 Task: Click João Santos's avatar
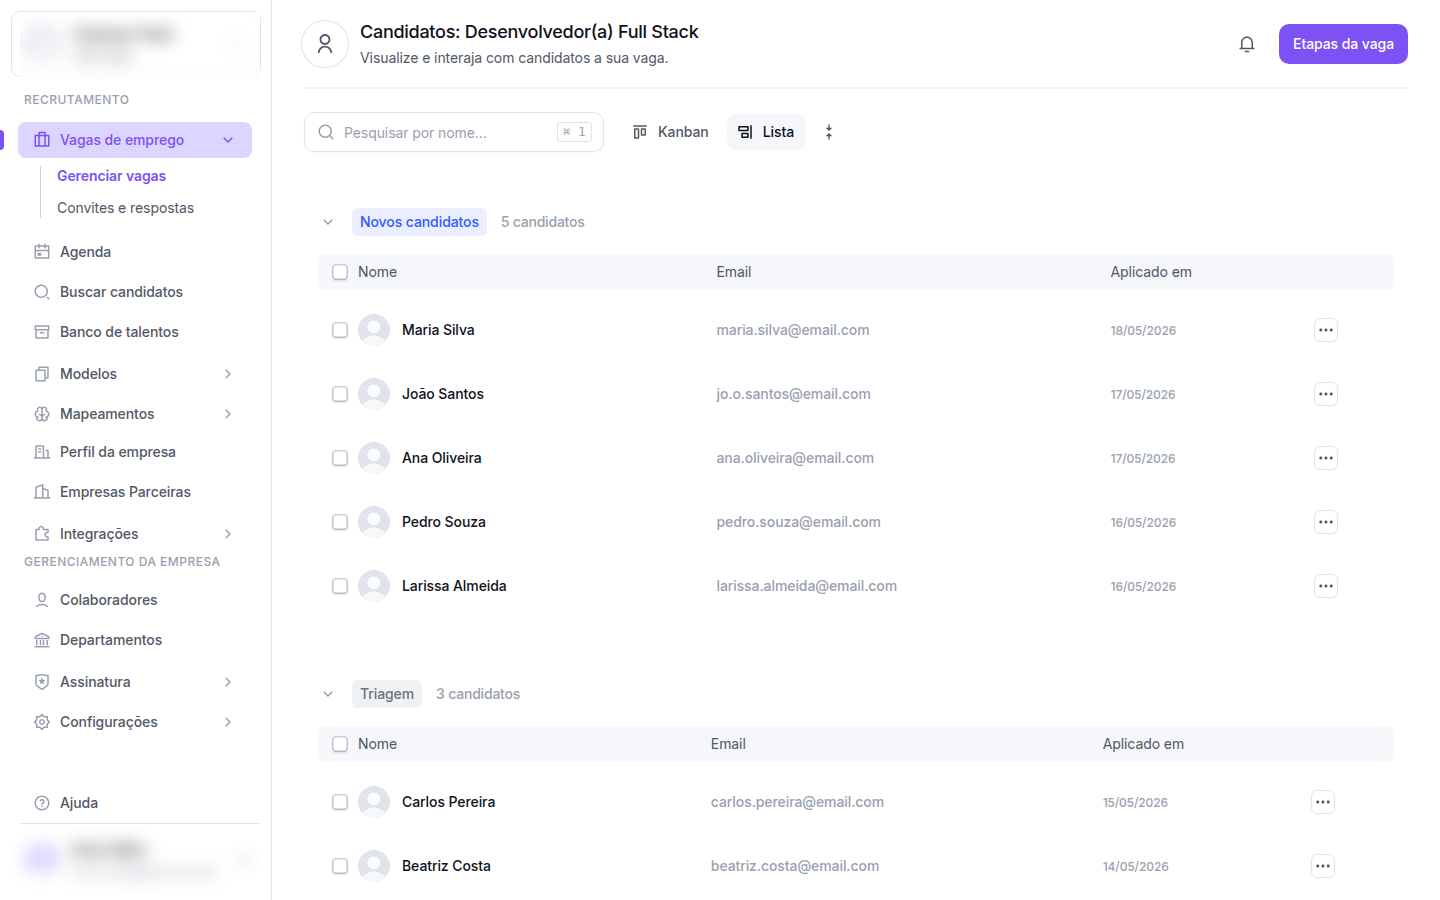[374, 394]
